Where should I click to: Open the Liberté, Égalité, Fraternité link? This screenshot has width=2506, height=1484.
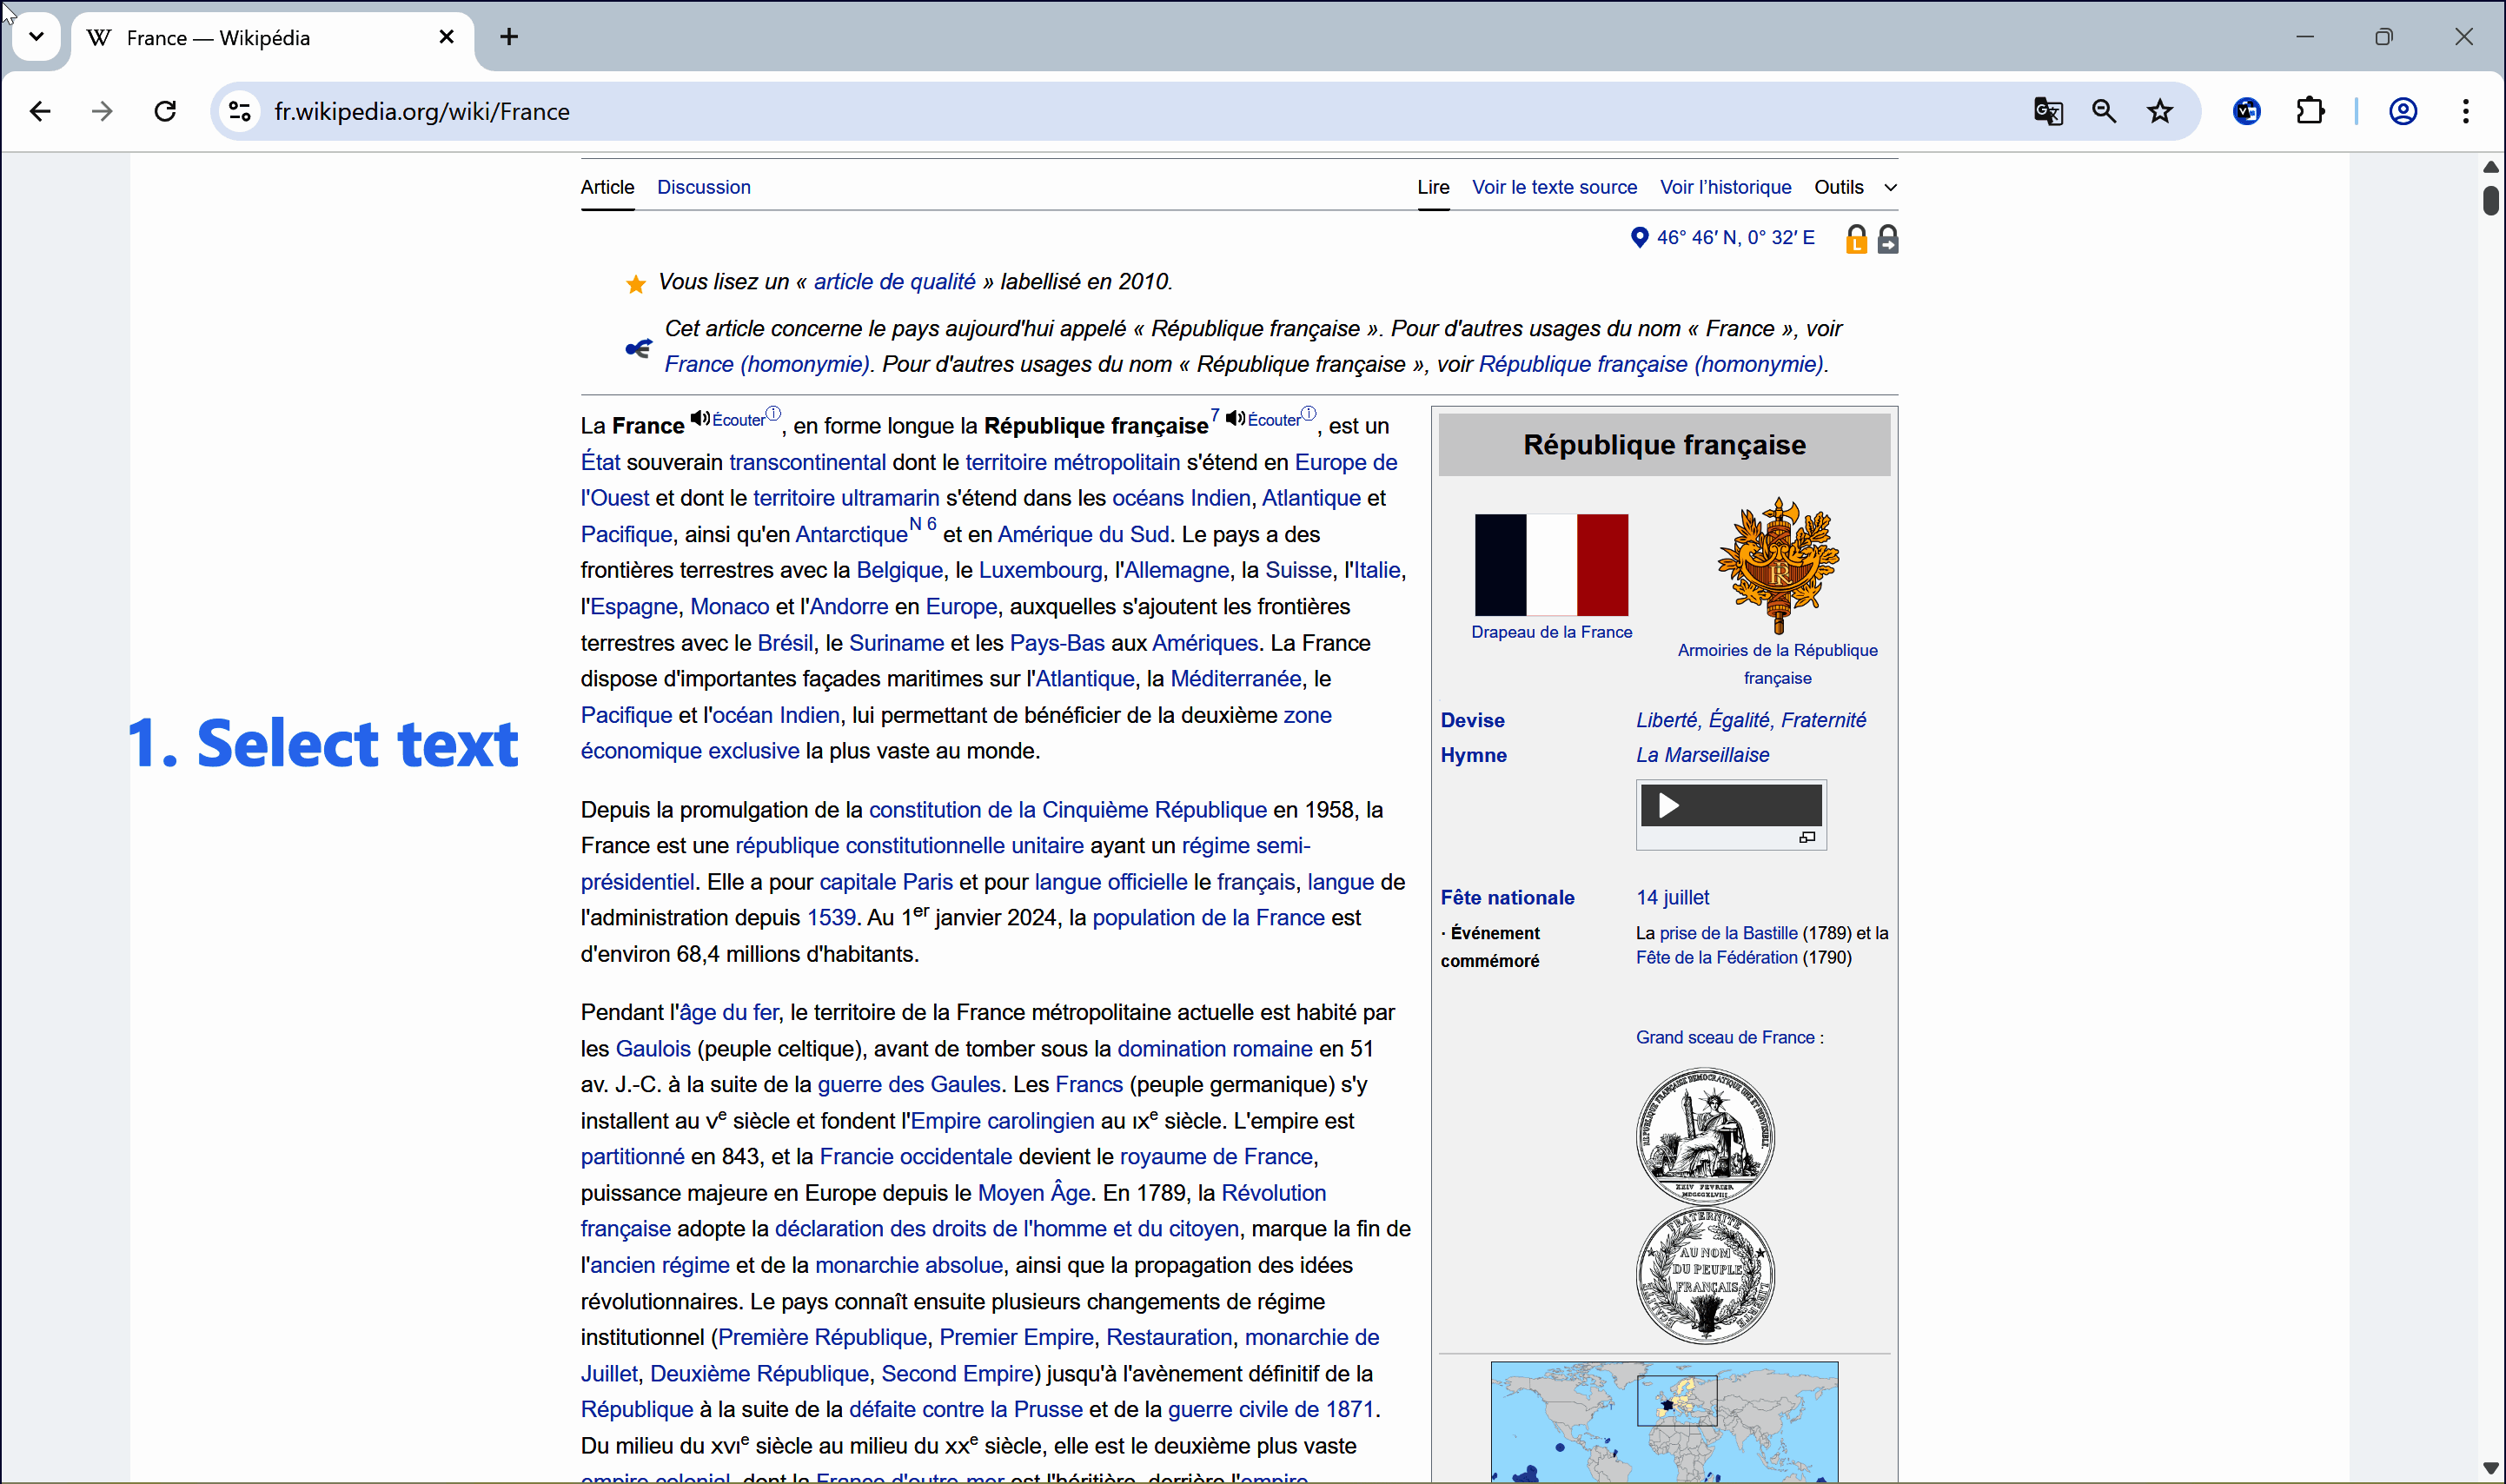[x=1751, y=720]
